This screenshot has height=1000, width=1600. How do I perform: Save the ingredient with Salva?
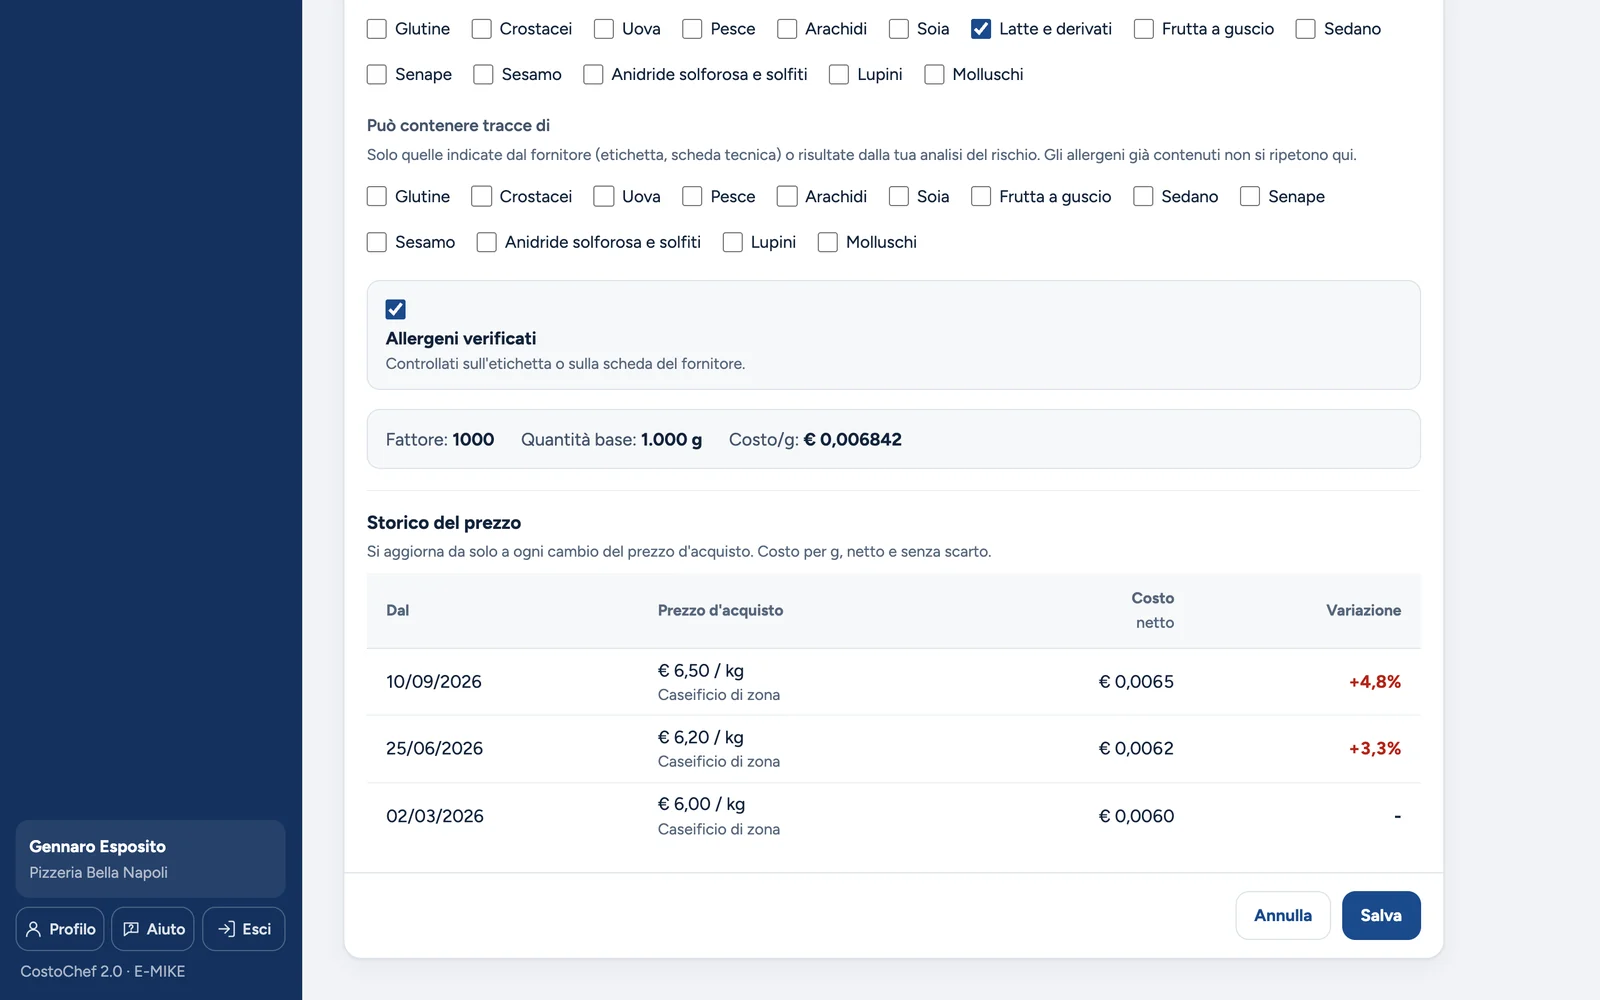[1381, 915]
